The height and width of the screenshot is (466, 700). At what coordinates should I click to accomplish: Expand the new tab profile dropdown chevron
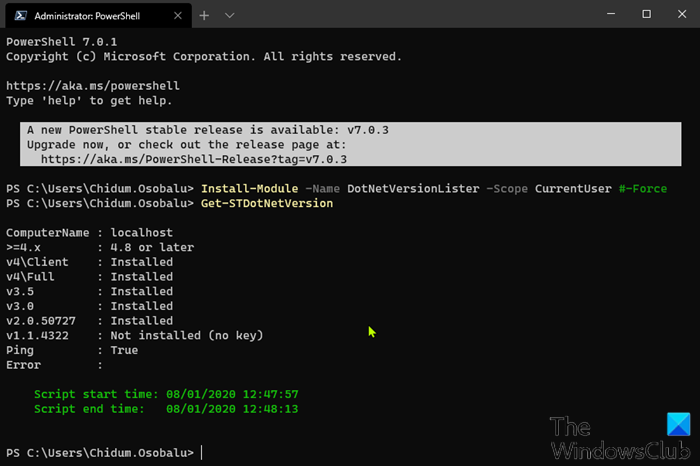(230, 16)
